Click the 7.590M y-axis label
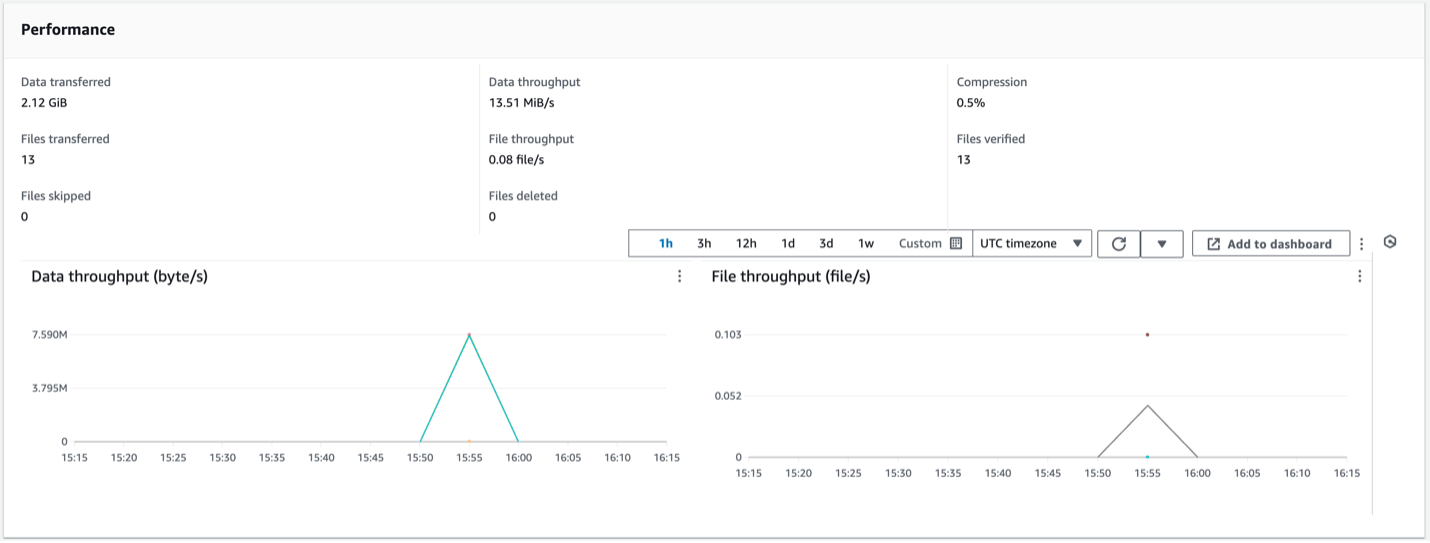Viewport: 1430px width, 543px height. pyautogui.click(x=50, y=334)
